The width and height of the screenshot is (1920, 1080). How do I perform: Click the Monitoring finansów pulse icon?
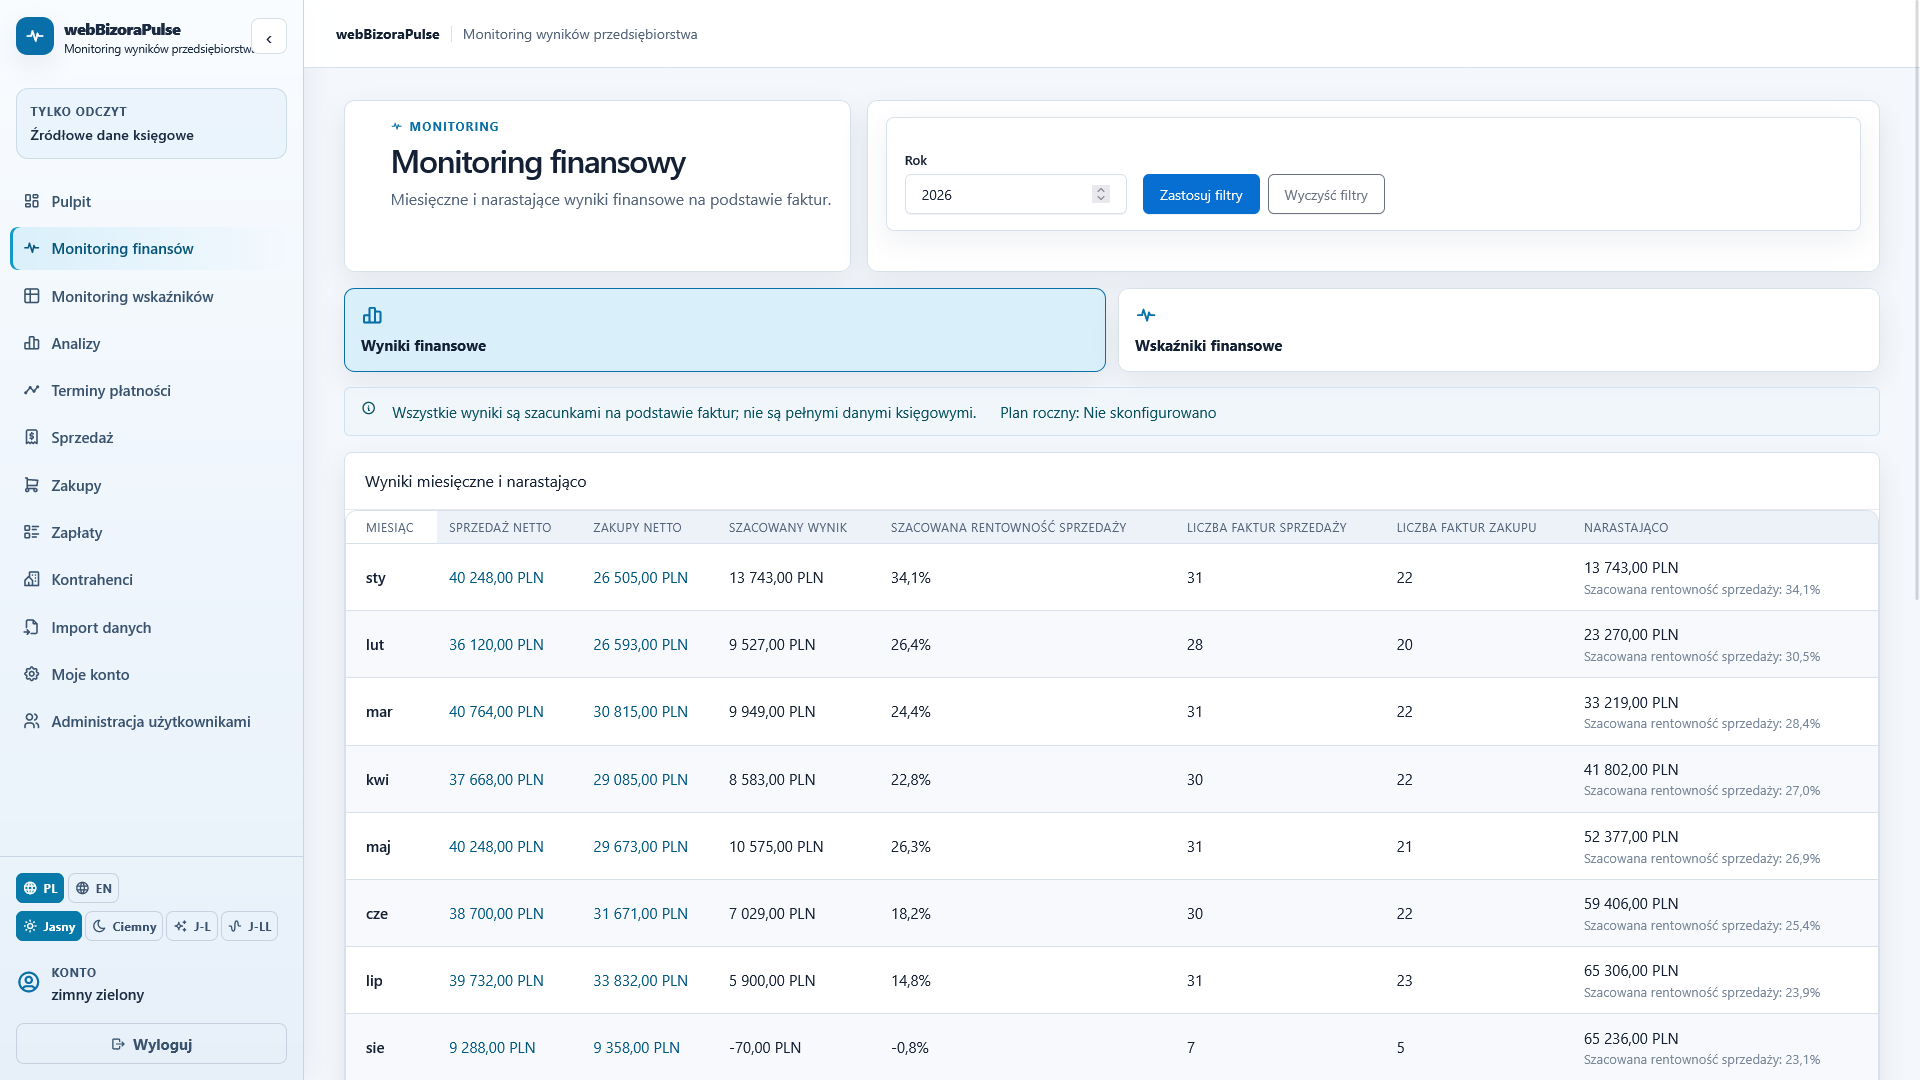32,248
